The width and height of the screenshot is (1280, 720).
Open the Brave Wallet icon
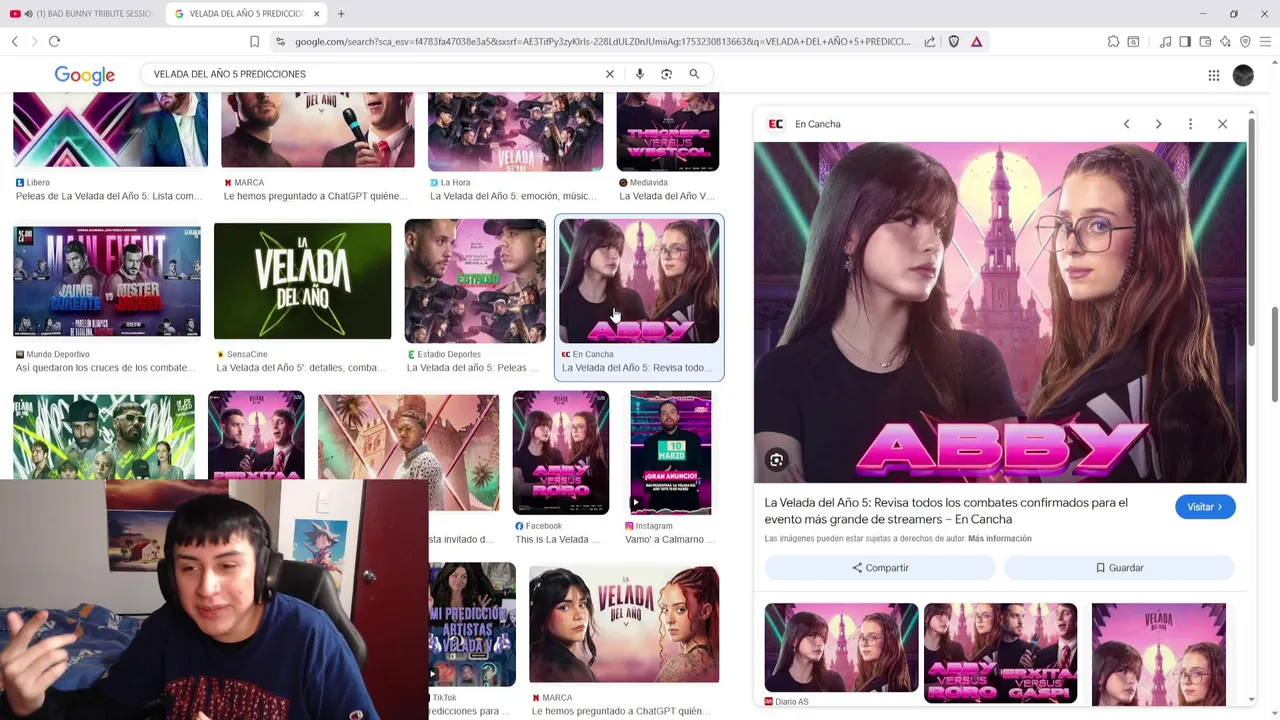[1205, 42]
